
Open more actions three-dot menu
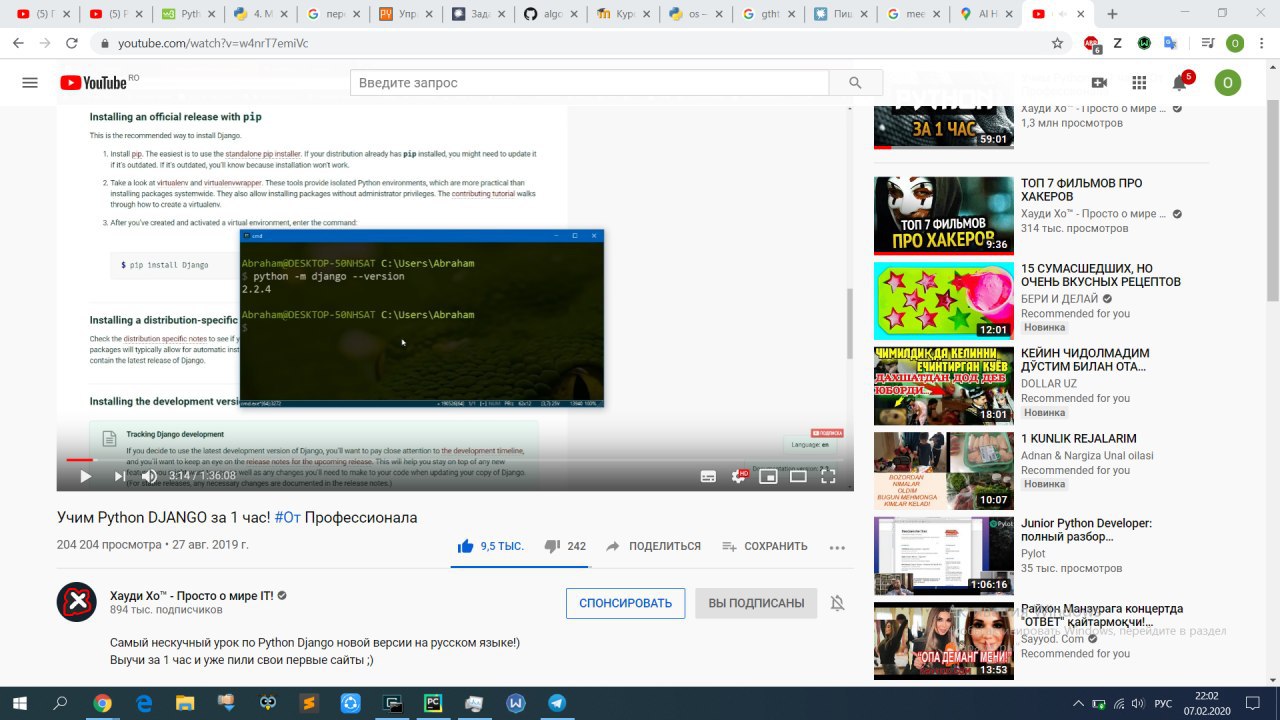click(x=837, y=547)
